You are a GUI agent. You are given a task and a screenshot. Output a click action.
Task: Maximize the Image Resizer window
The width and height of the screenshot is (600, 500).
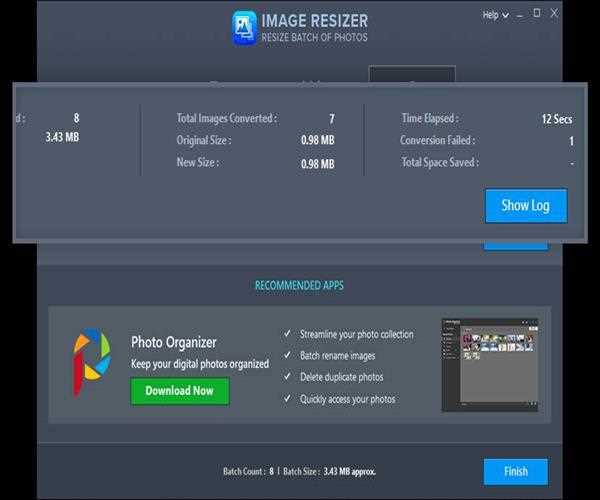tap(536, 14)
